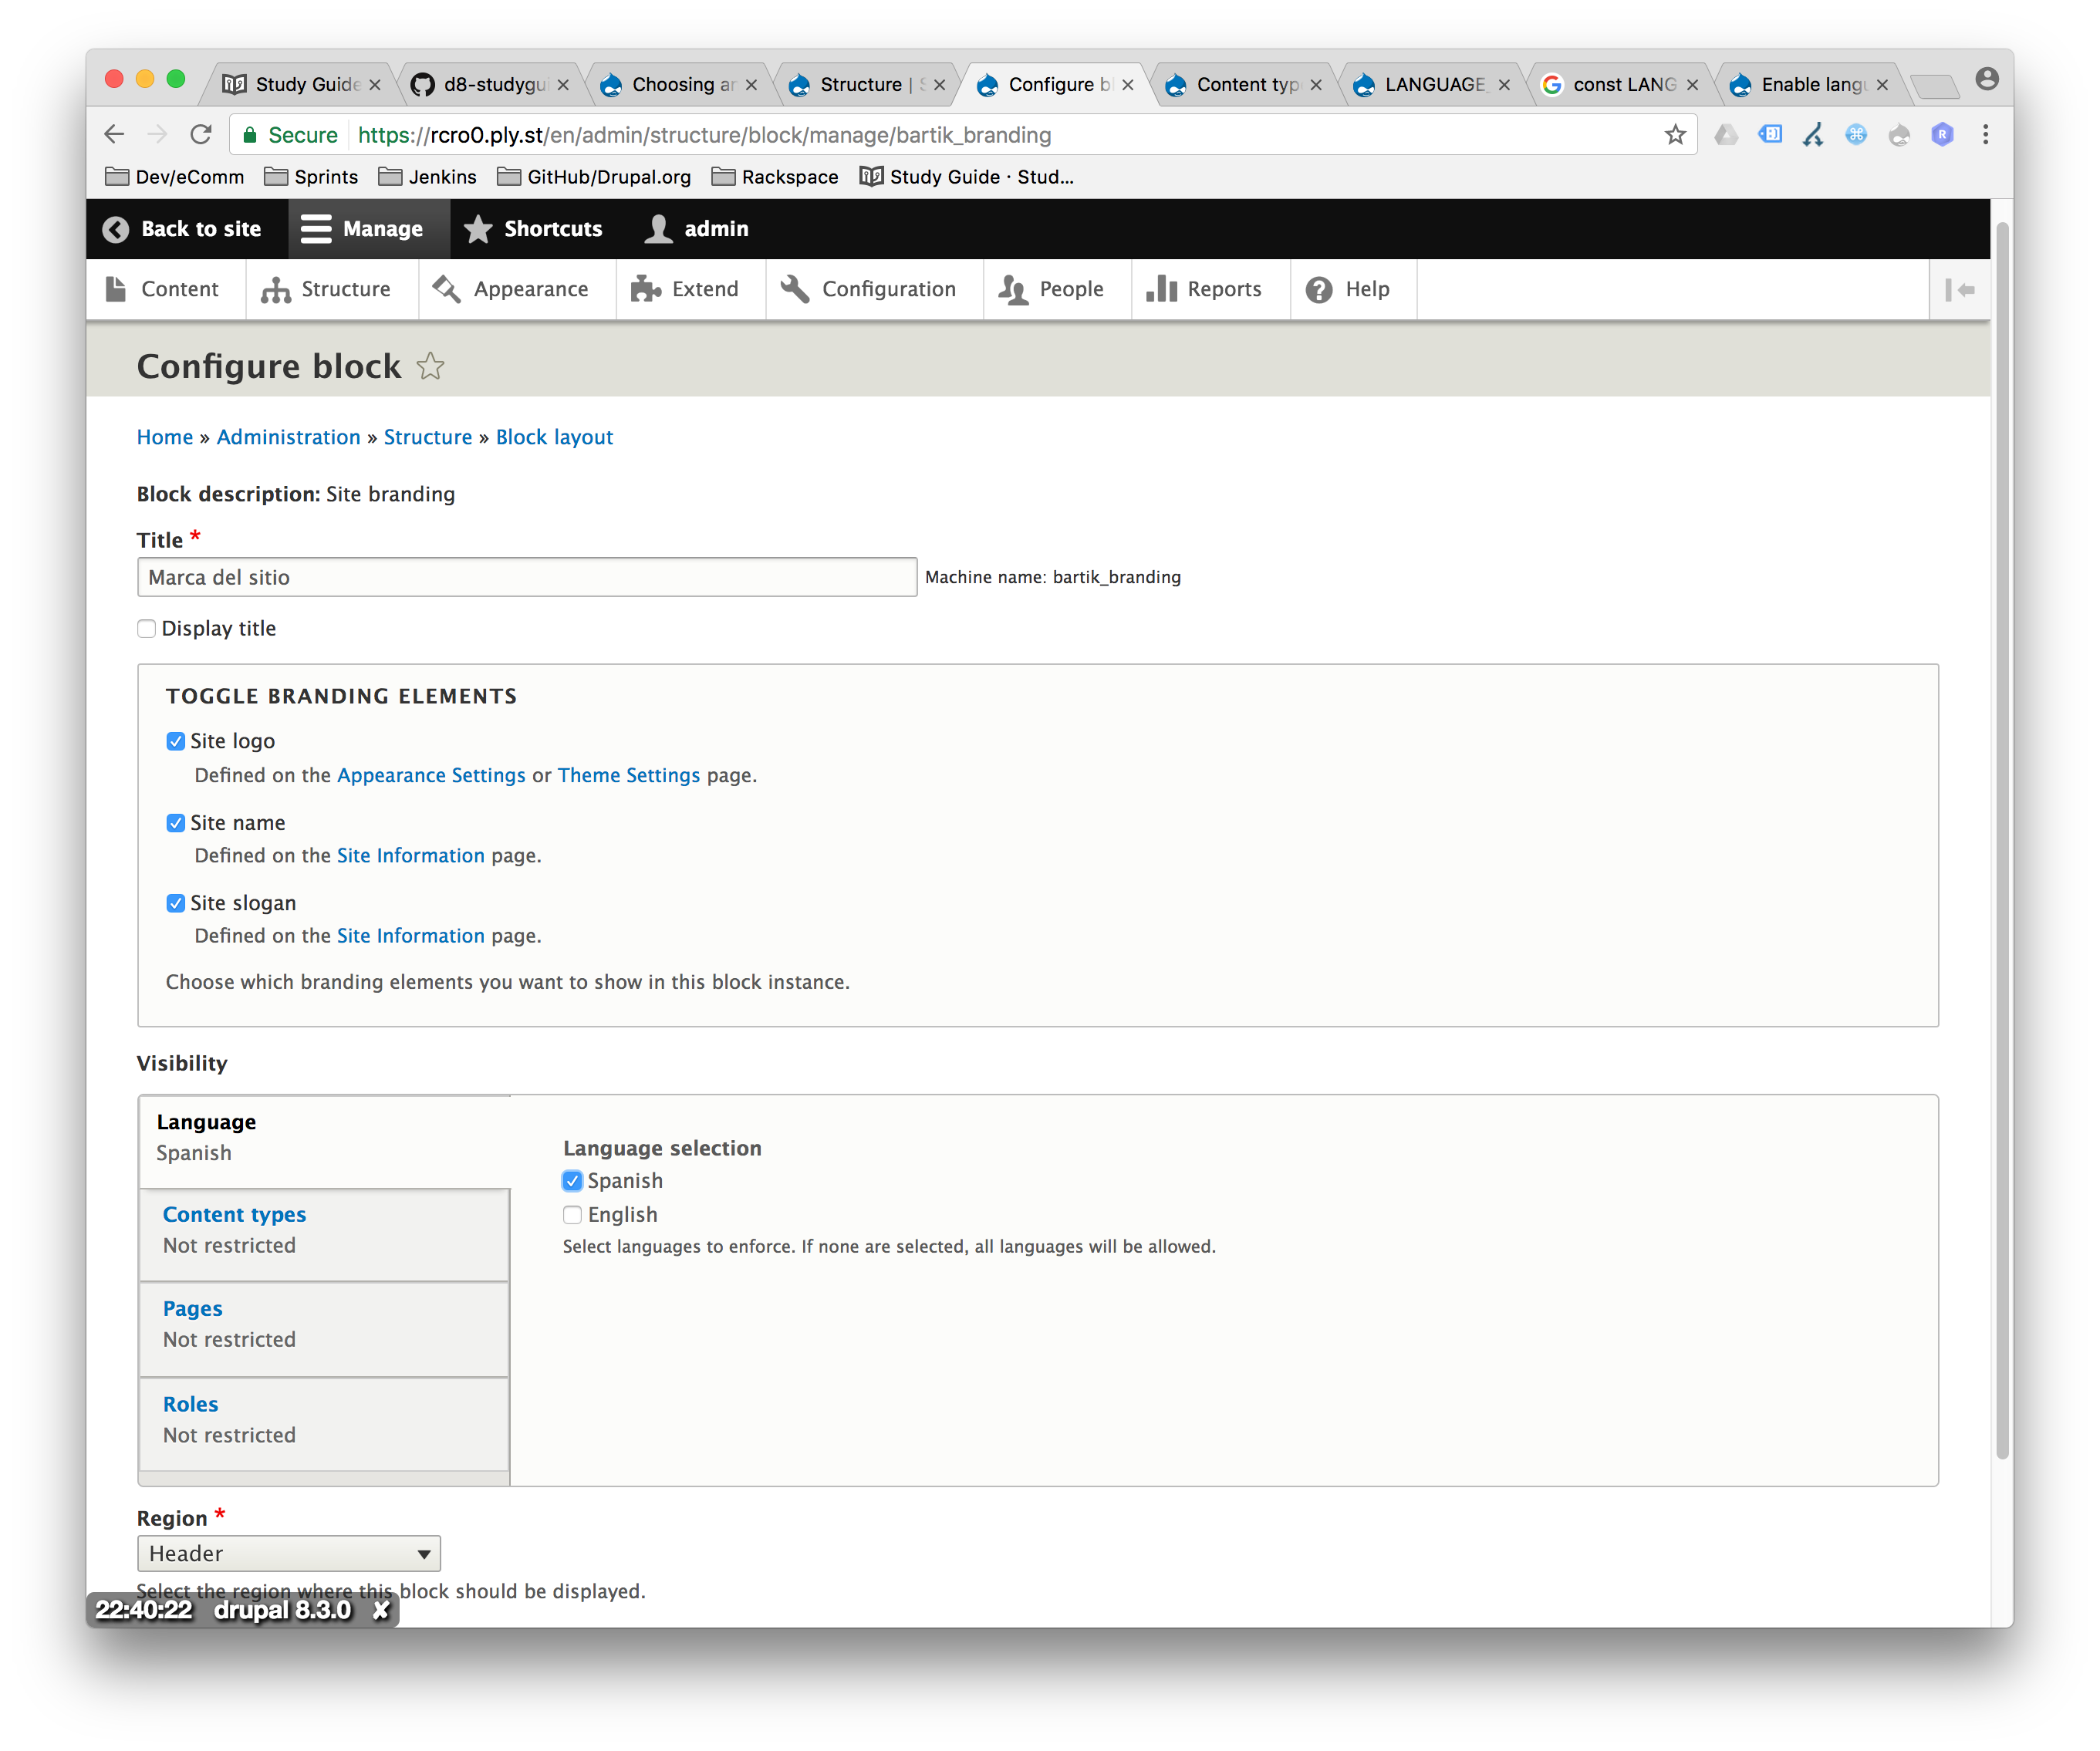2100x1751 pixels.
Task: Select the Pages visibility tab
Action: tap(325, 1330)
